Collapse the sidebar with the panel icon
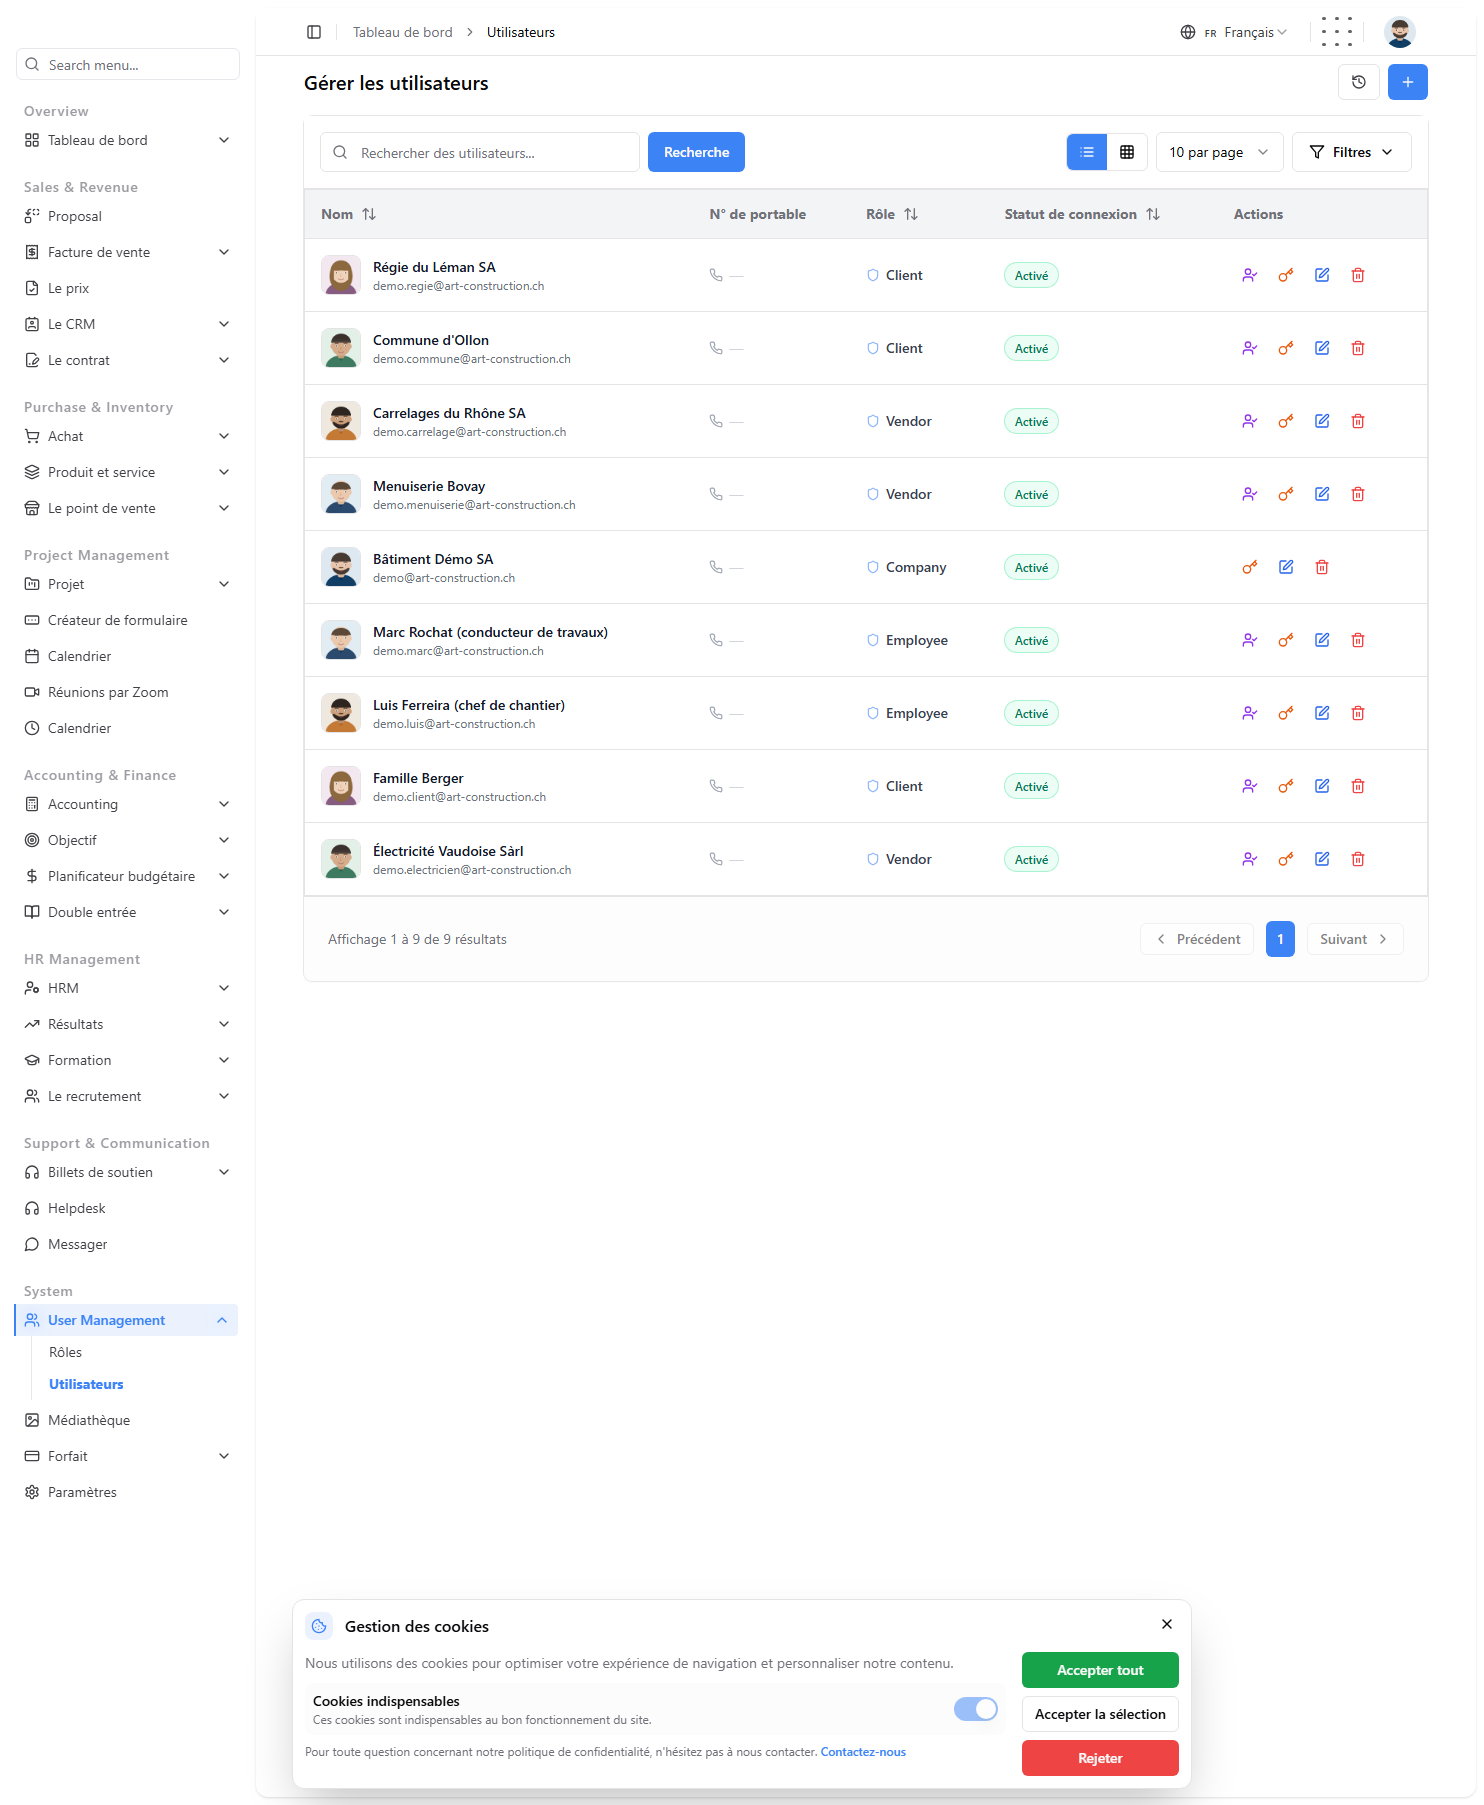 coord(314,32)
